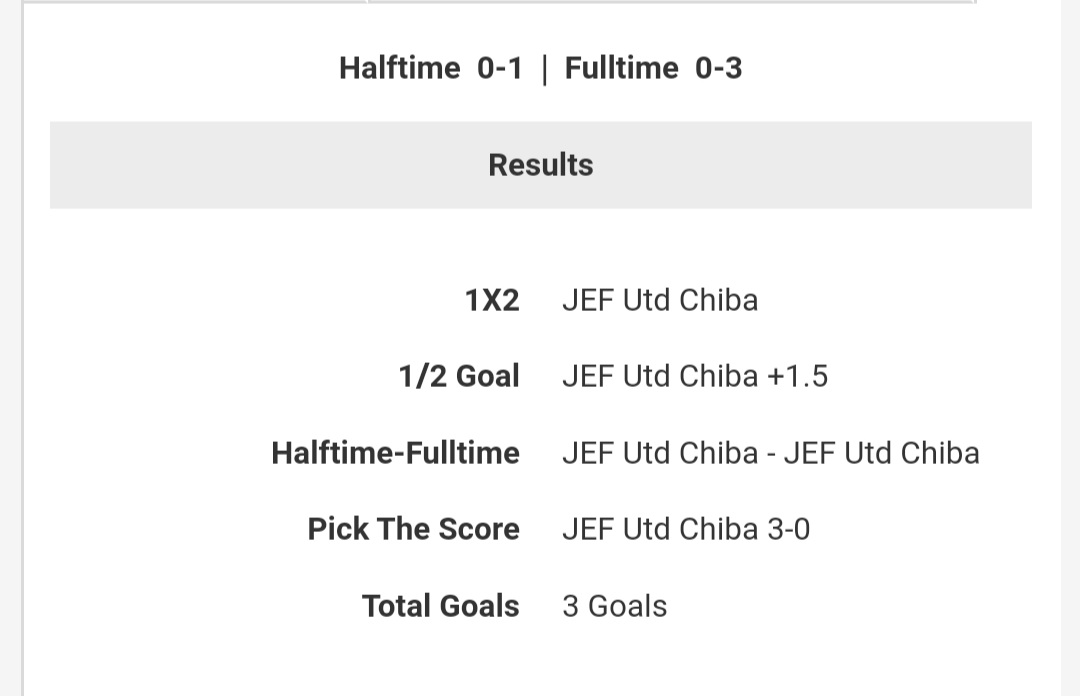Click the 1/2 Goal market label
1080x696 pixels.
pos(459,376)
